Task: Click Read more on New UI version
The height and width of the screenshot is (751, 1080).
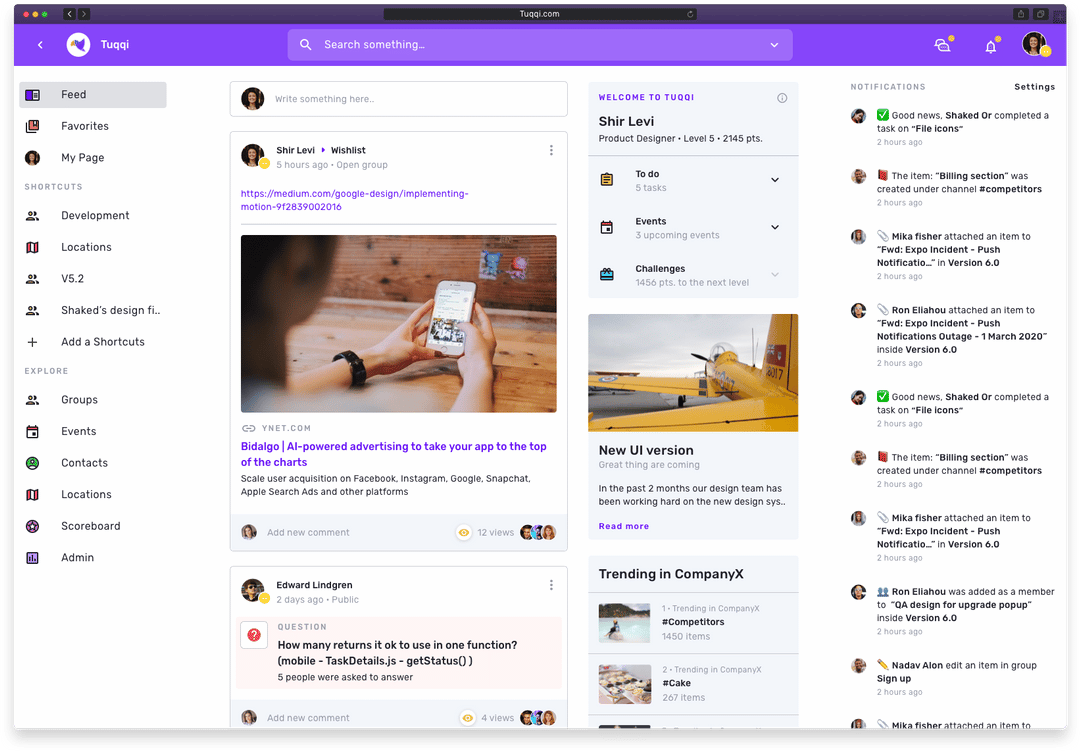Action: click(623, 526)
